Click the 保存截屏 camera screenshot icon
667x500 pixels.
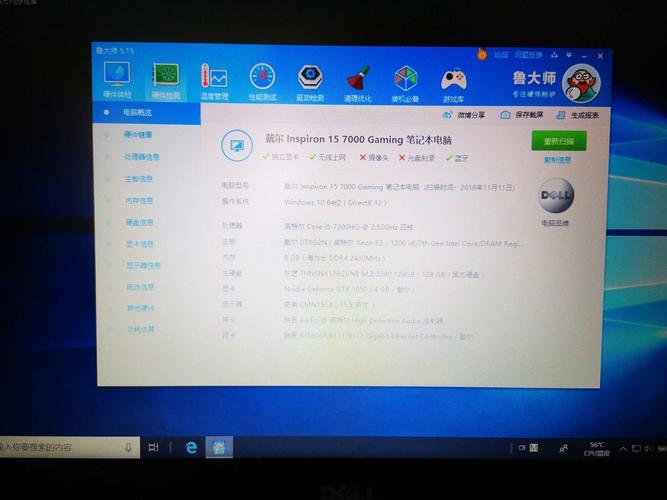pyautogui.click(x=505, y=115)
